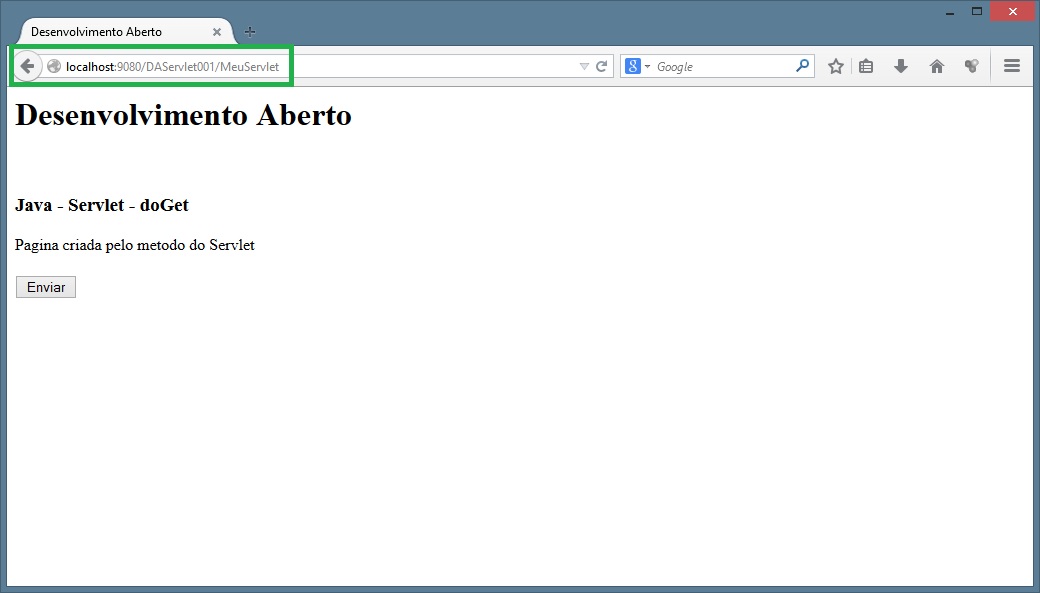This screenshot has width=1040, height=593.
Task: Minimize the browser window
Action: pyautogui.click(x=949, y=11)
